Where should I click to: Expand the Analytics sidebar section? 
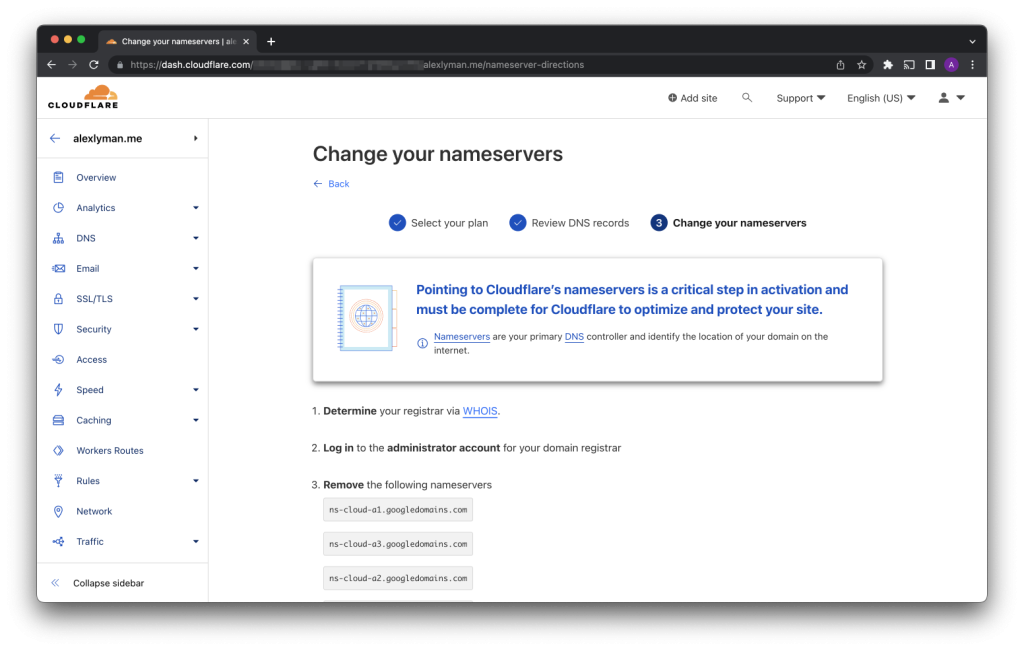pos(196,208)
